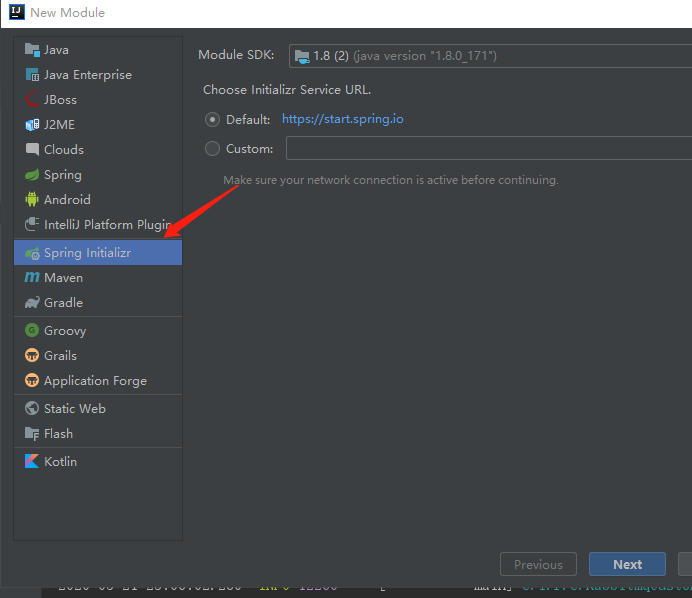Click the network connection notice text
This screenshot has width=692, height=598.
tap(391, 180)
